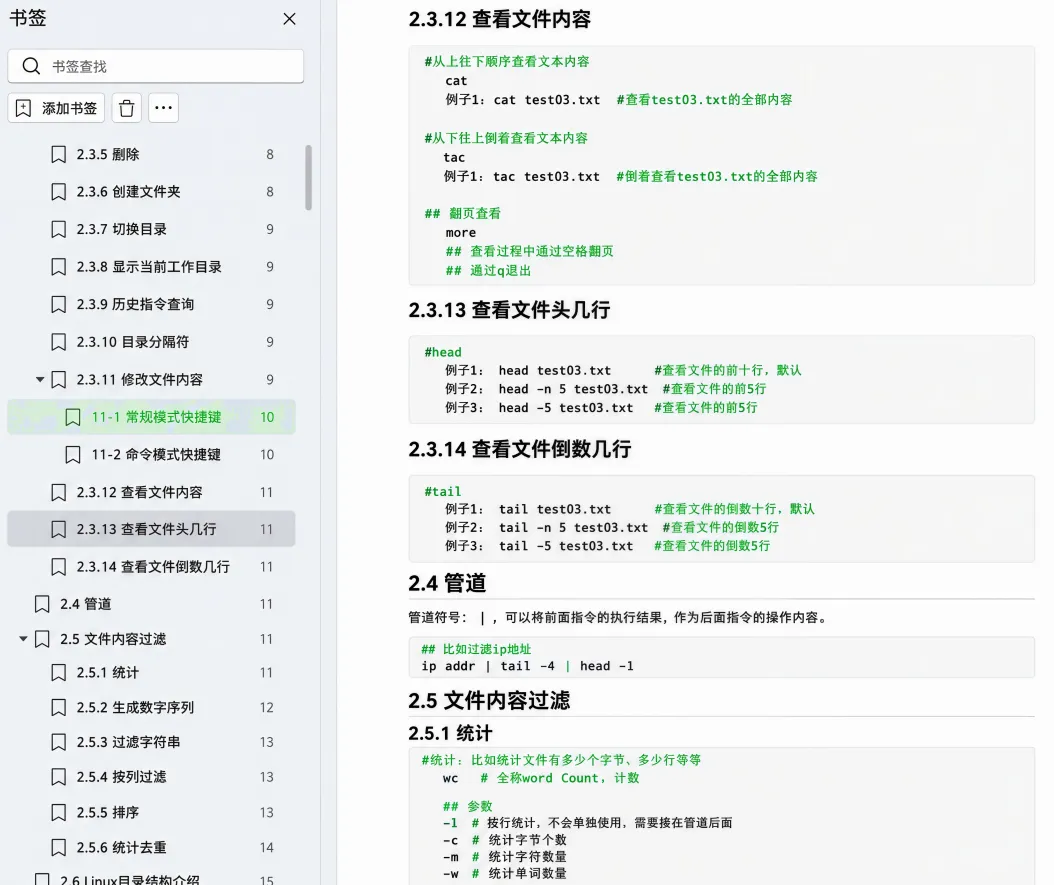Click the bookmark icon beside 2.3.7 切换目录
Image resolution: width=1054 pixels, height=885 pixels.
point(58,230)
